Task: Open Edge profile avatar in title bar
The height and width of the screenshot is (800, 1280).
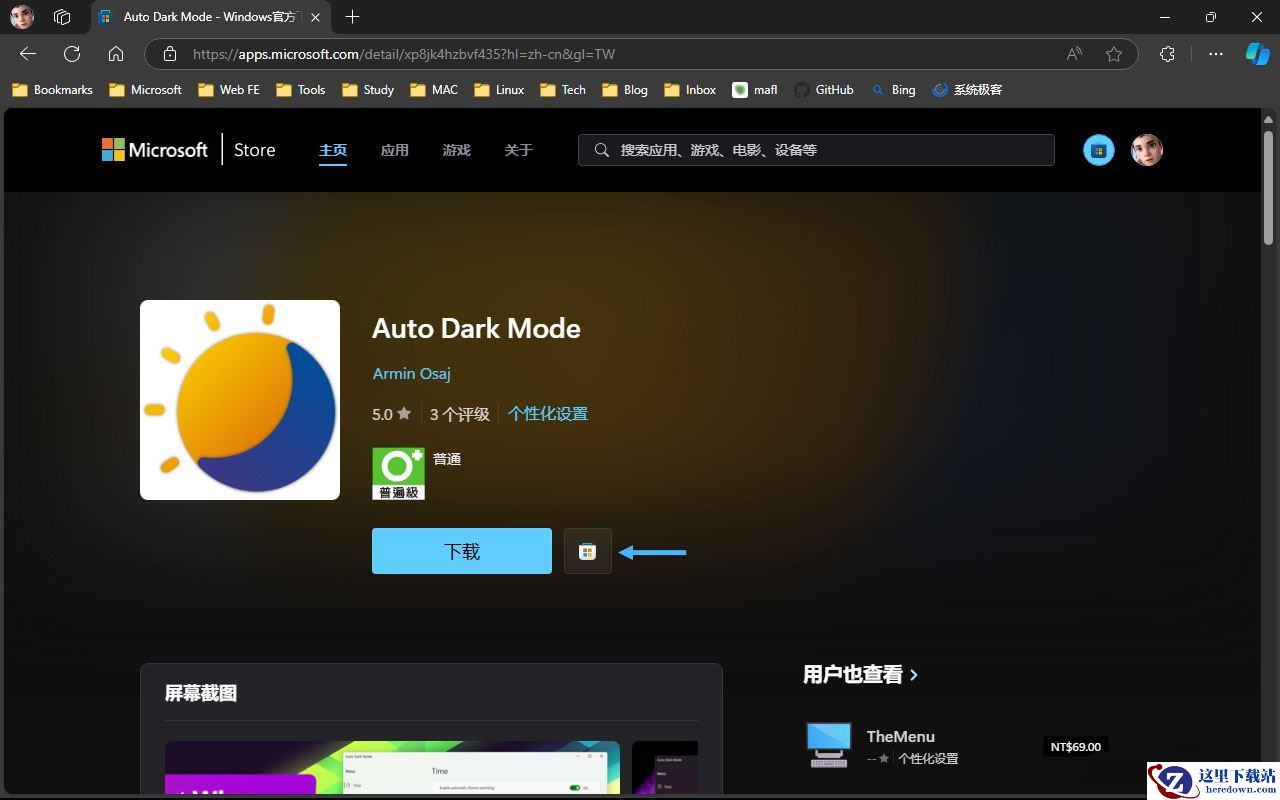Action: pyautogui.click(x=22, y=17)
